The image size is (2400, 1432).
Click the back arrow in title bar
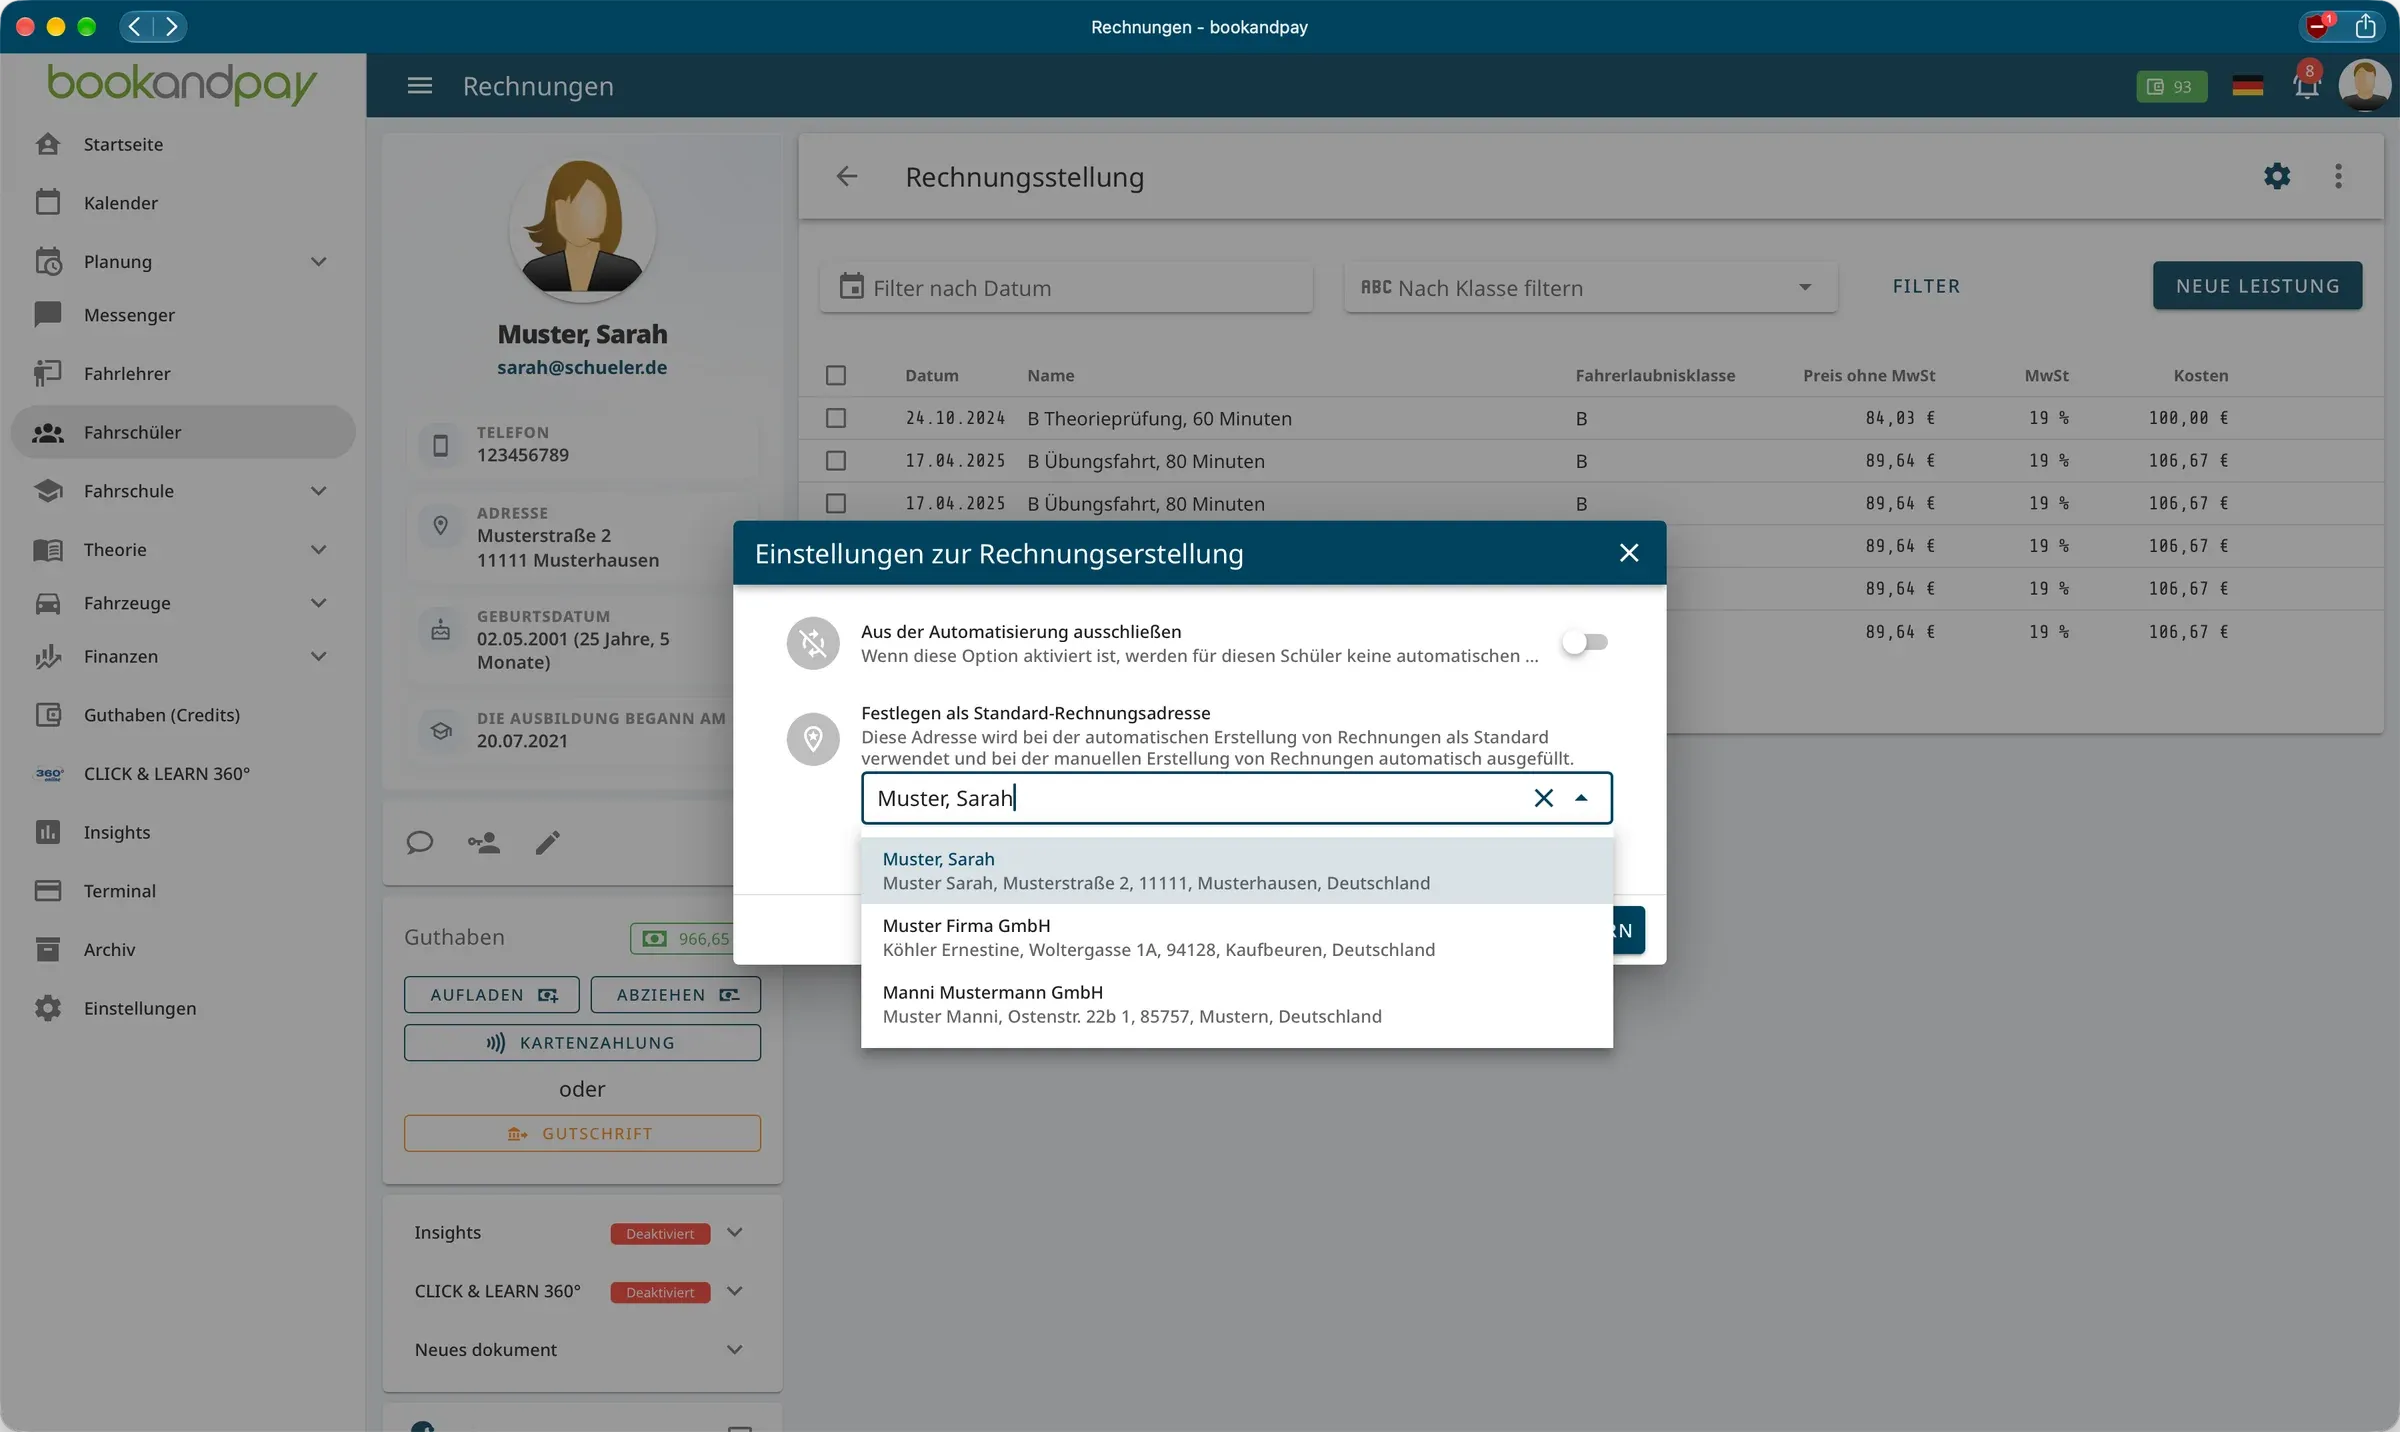135,26
